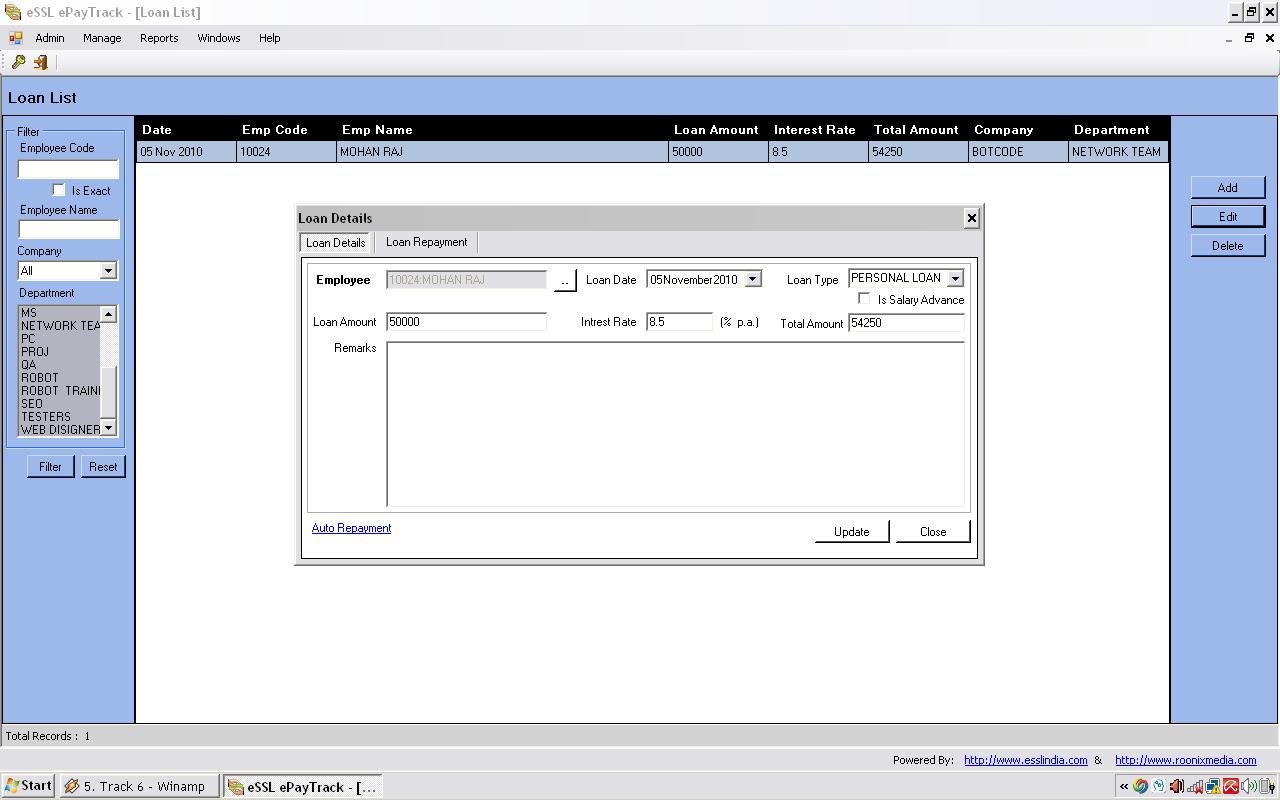This screenshot has height=800, width=1280.
Task: Open employee browse button with two dots
Action: point(565,281)
